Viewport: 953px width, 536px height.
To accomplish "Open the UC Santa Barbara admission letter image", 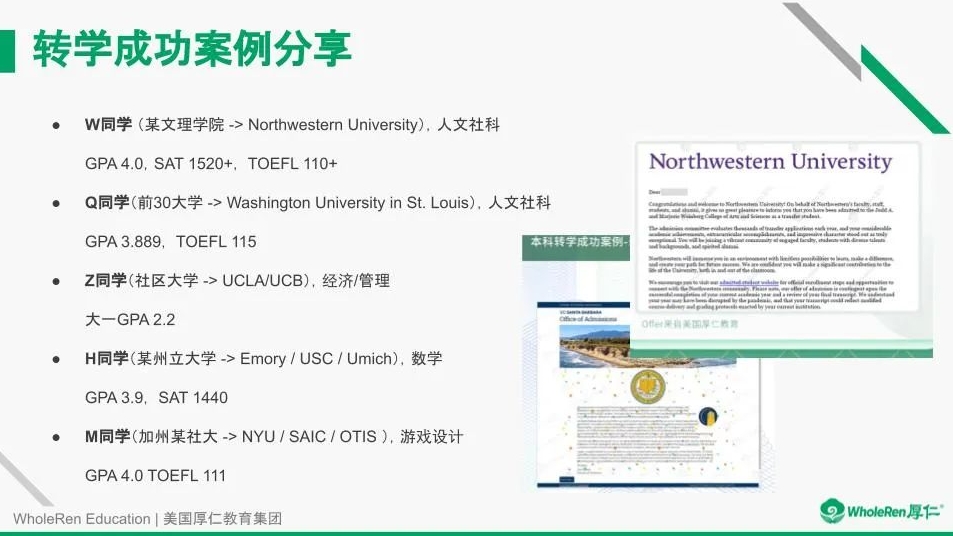I will tap(648, 395).
